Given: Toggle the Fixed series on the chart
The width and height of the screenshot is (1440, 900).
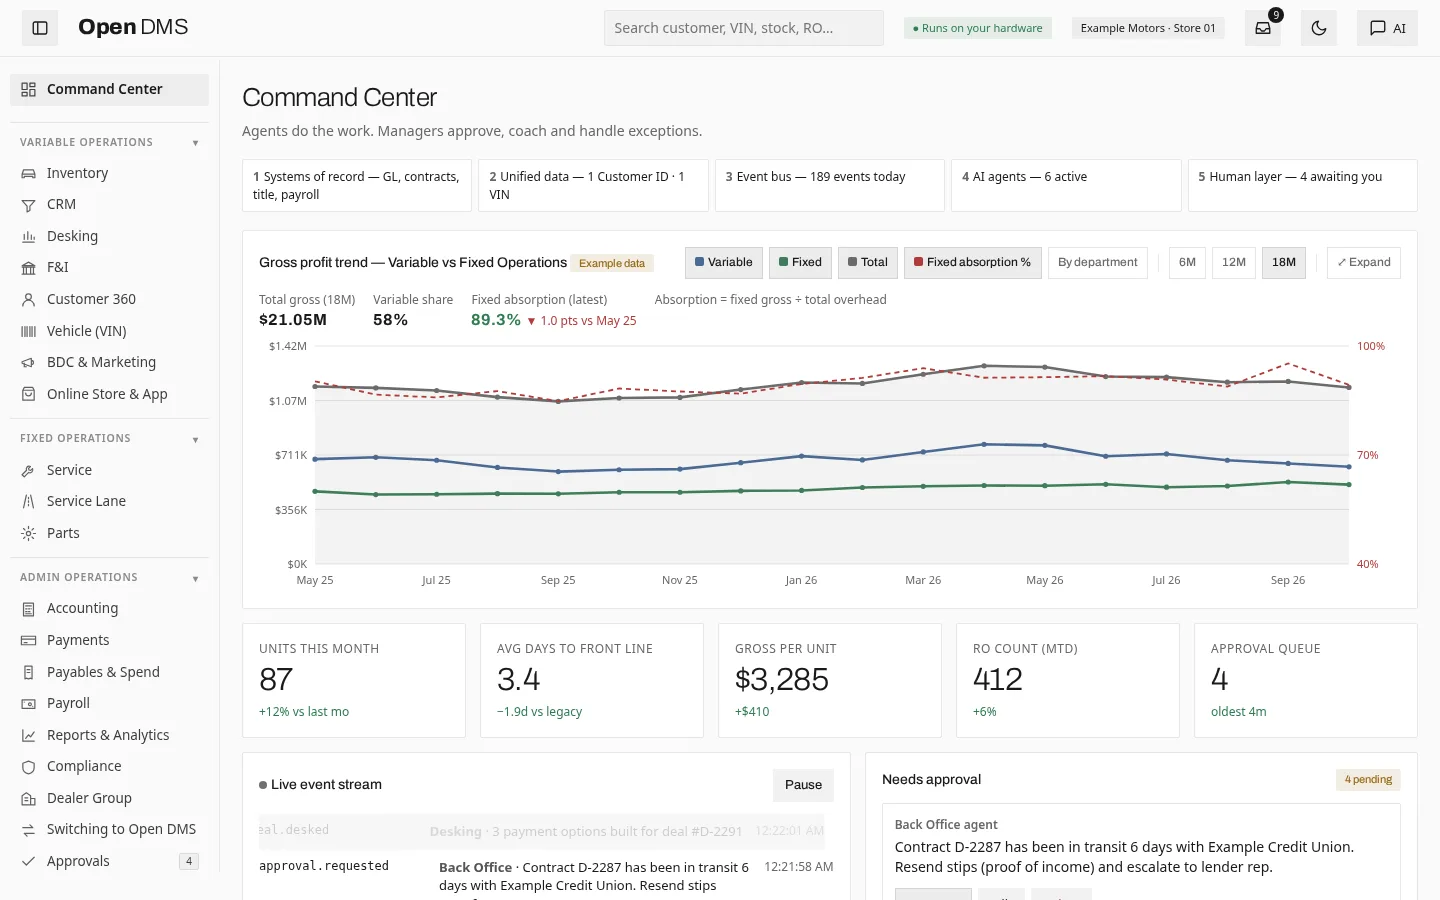Looking at the screenshot, I should tap(800, 263).
